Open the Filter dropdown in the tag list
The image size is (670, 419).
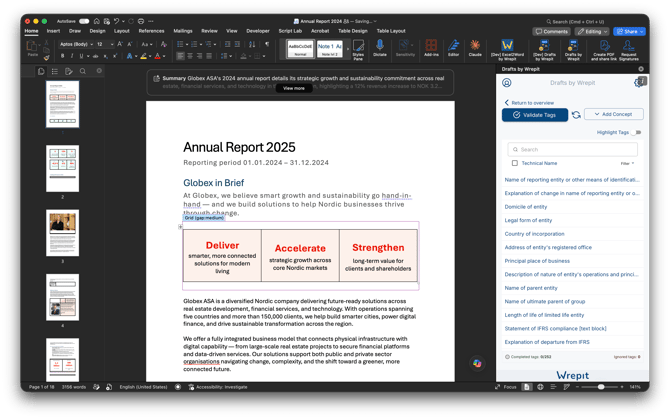tap(627, 164)
